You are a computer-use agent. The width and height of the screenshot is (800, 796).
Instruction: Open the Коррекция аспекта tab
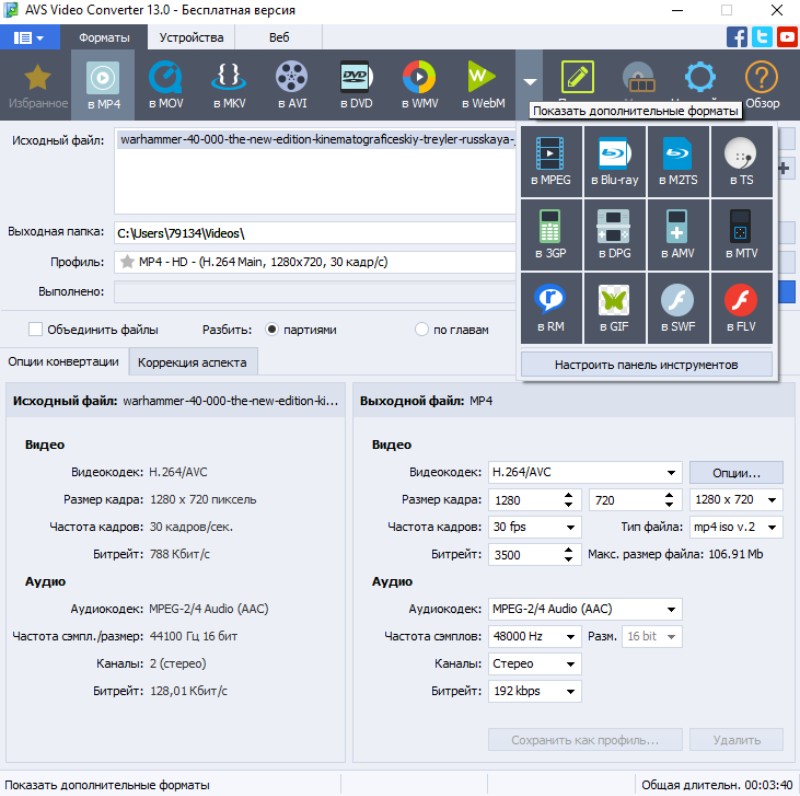[192, 362]
